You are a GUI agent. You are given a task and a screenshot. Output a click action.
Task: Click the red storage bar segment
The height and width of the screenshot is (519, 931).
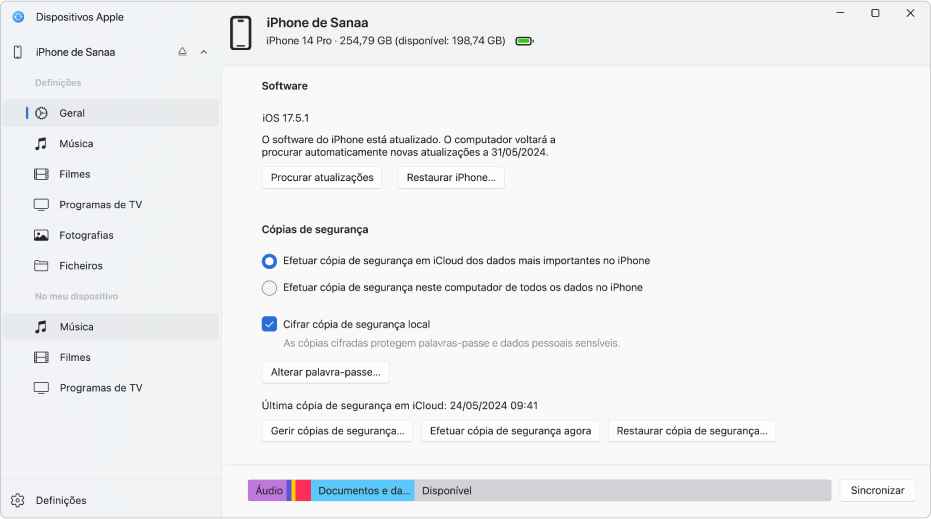(303, 490)
